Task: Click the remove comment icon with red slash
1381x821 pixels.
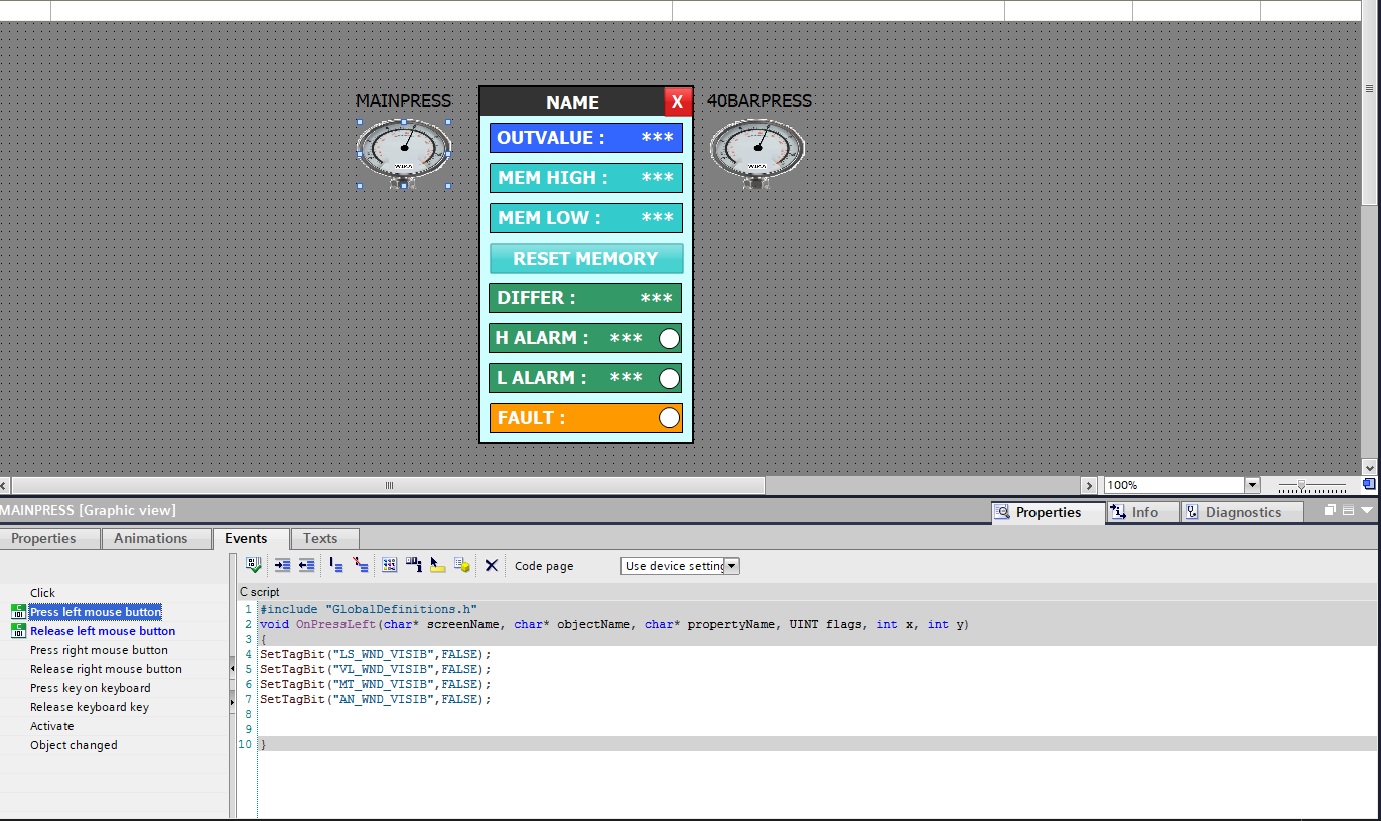Action: [361, 565]
